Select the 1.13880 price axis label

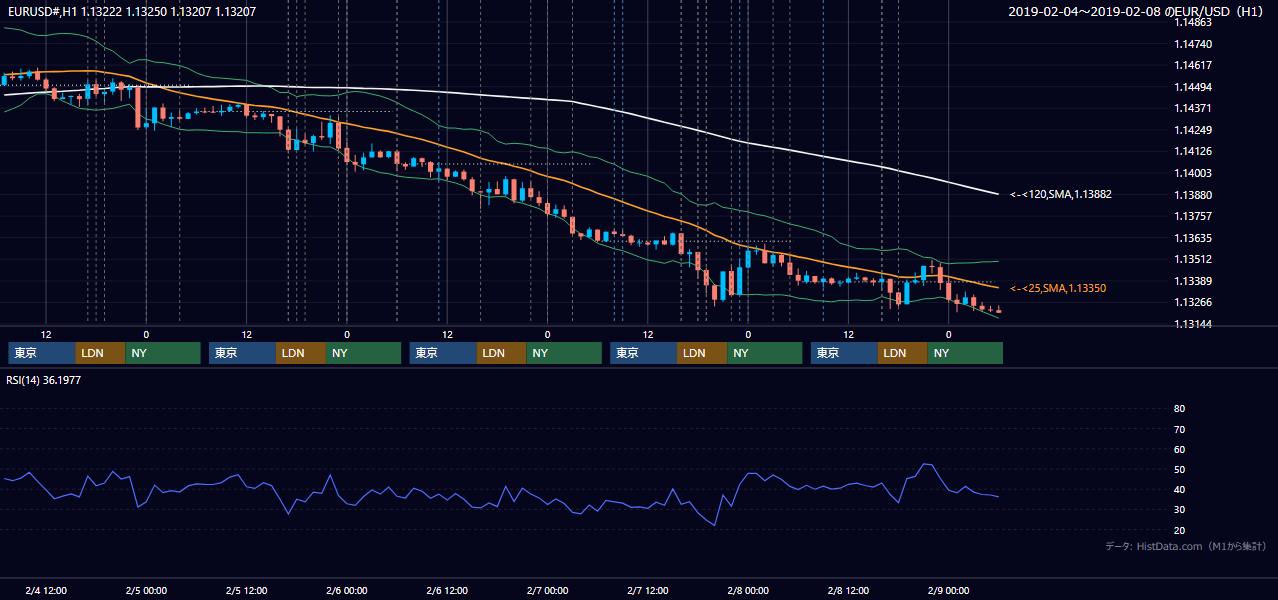tap(1193, 195)
